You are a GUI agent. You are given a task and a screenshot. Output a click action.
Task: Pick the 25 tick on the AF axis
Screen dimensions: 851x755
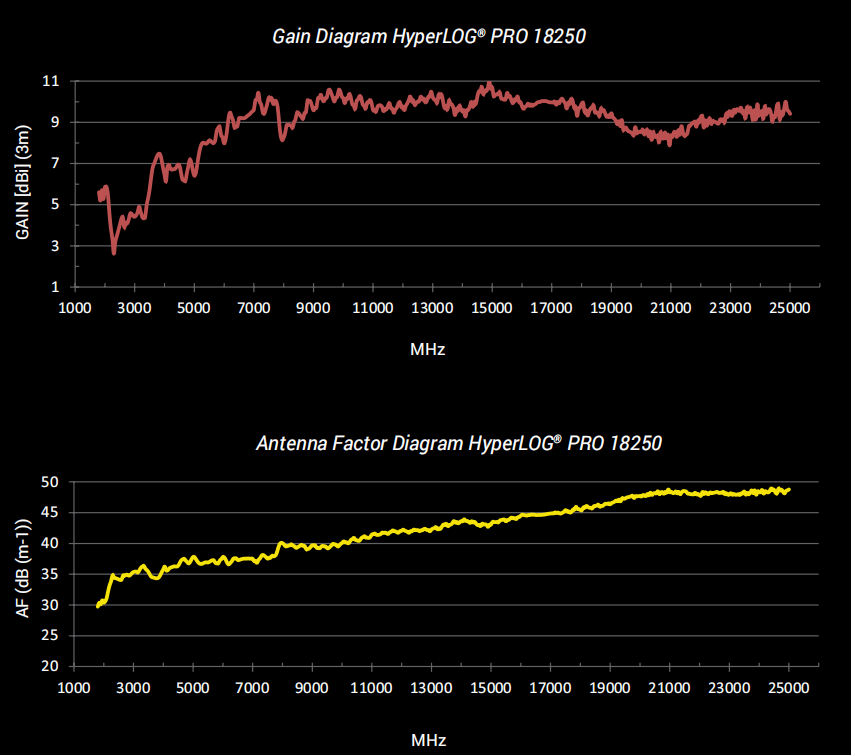[49, 636]
